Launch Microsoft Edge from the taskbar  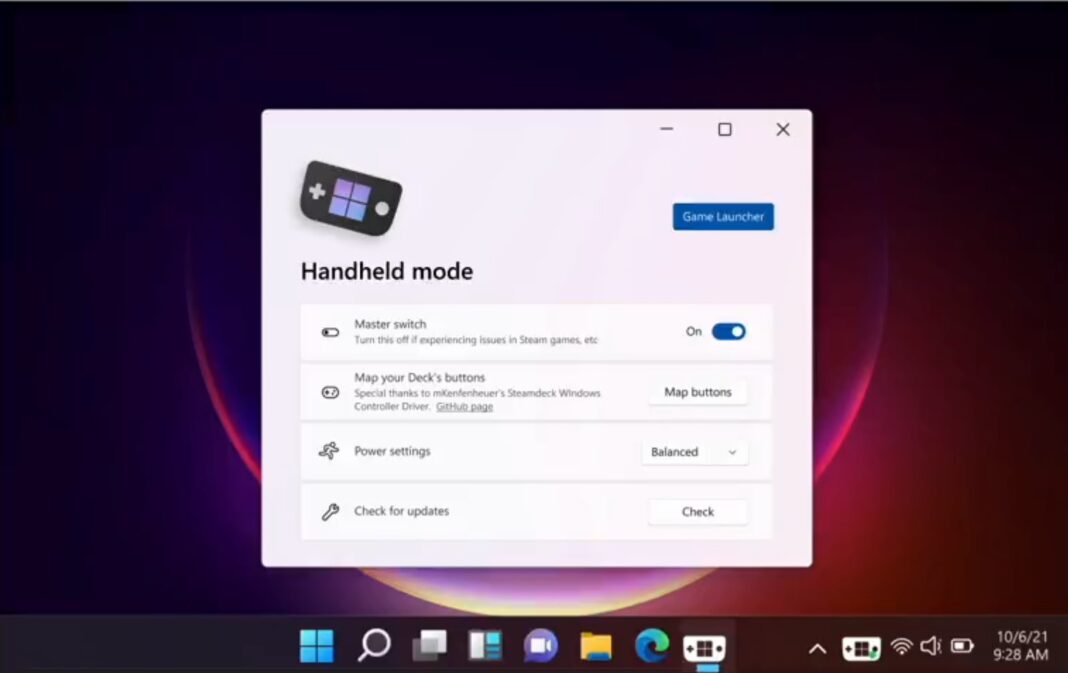tap(650, 645)
